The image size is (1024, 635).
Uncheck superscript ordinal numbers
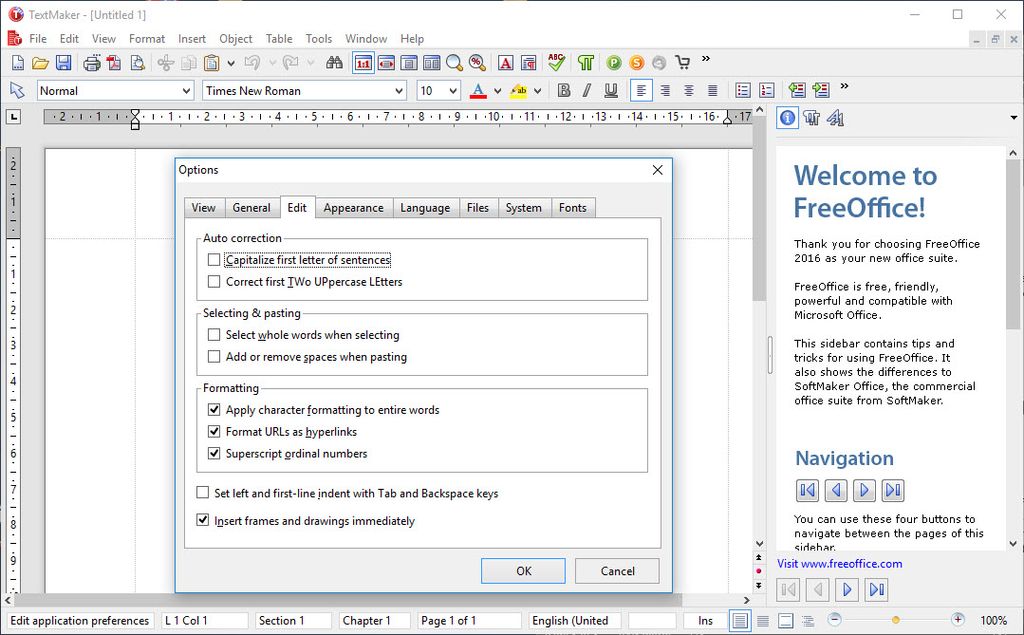click(214, 453)
